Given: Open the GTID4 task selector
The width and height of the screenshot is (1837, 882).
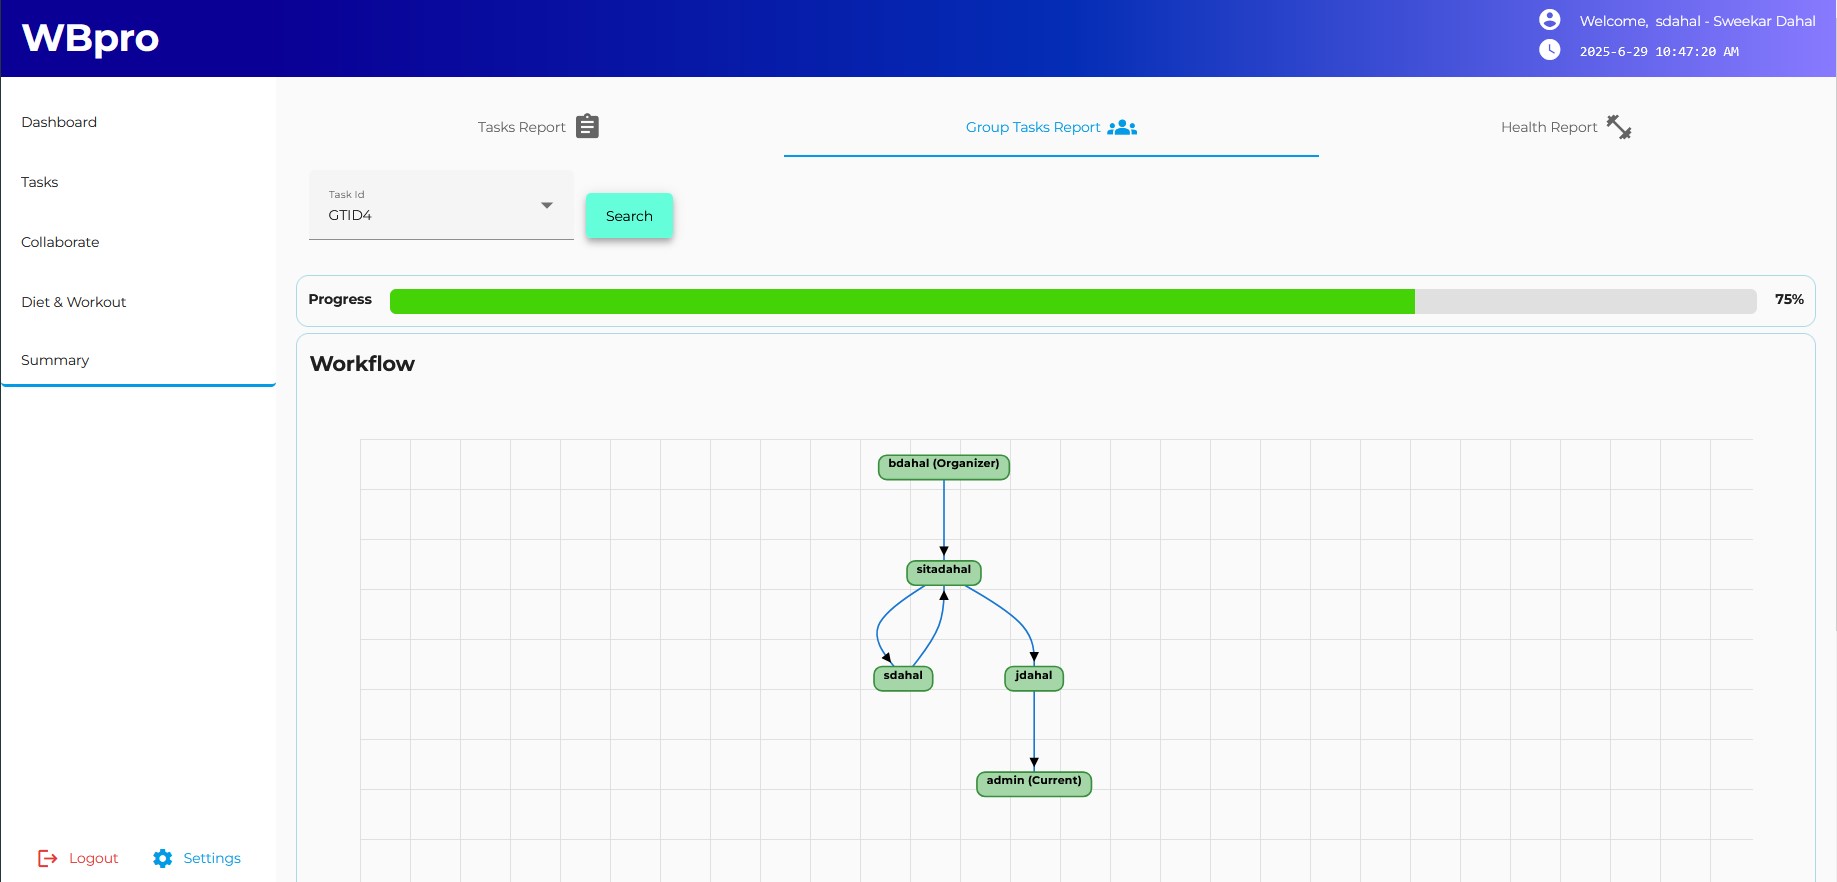Looking at the screenshot, I should coord(430,215).
